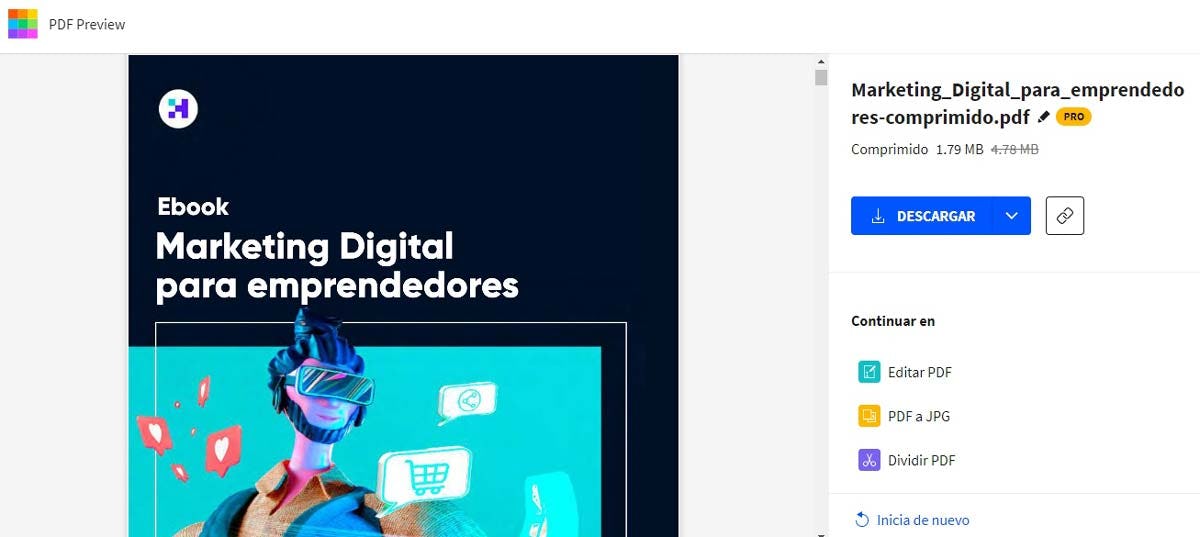Viewport: 1200px width, 537px height.
Task: Click the download arrow icon in the DESCARGAR button
Action: tap(878, 216)
